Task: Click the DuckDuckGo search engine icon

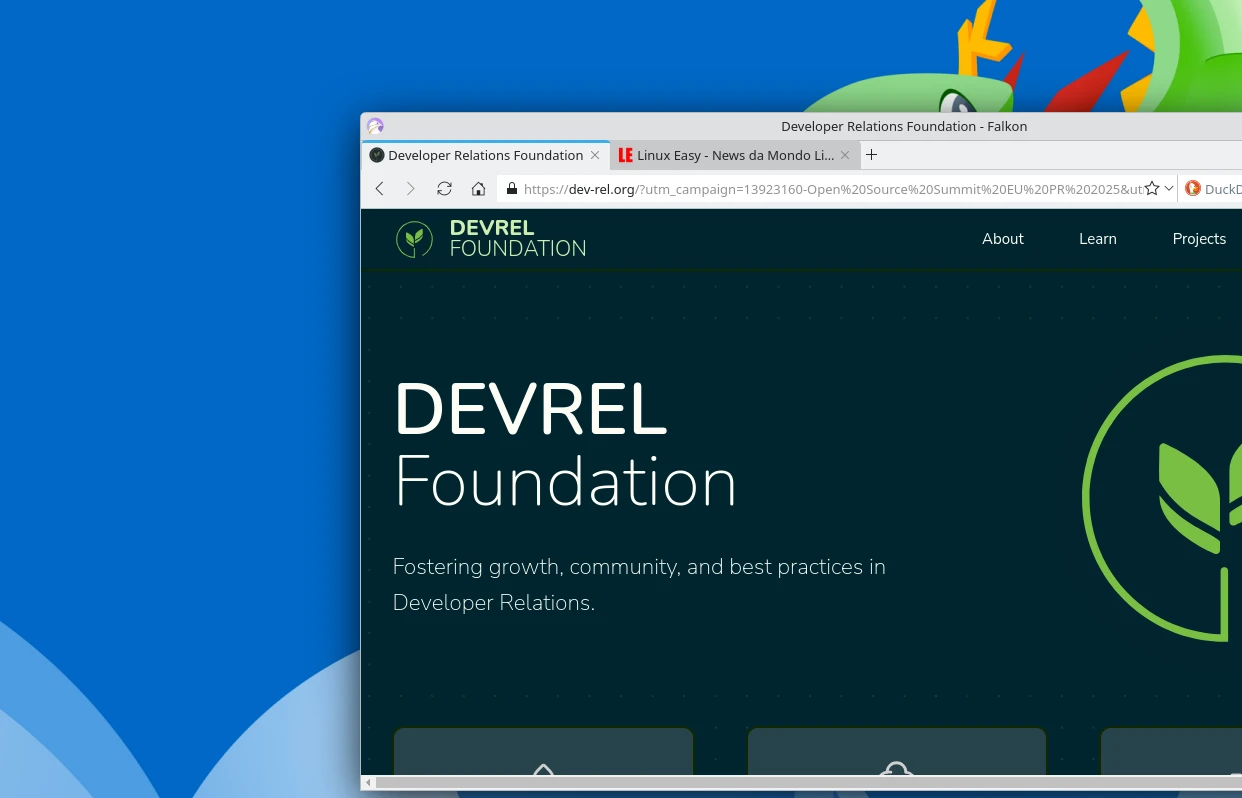Action: point(1192,188)
